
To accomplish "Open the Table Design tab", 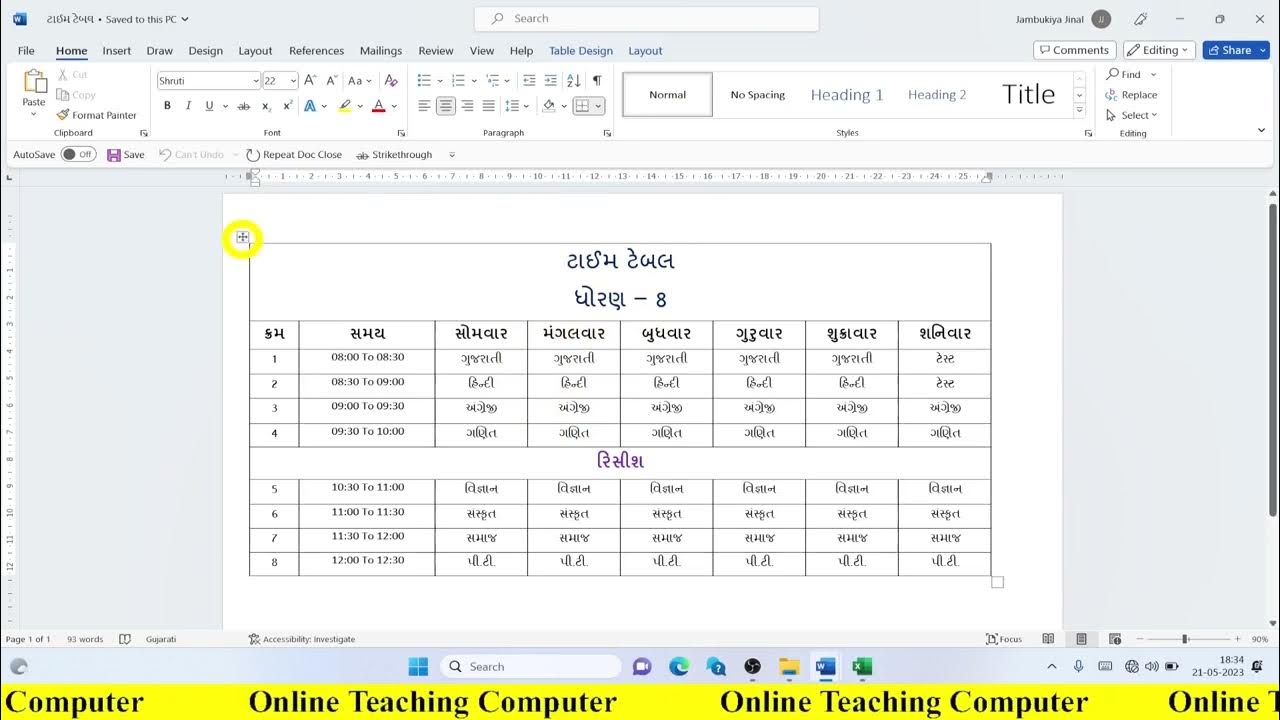I will point(581,51).
